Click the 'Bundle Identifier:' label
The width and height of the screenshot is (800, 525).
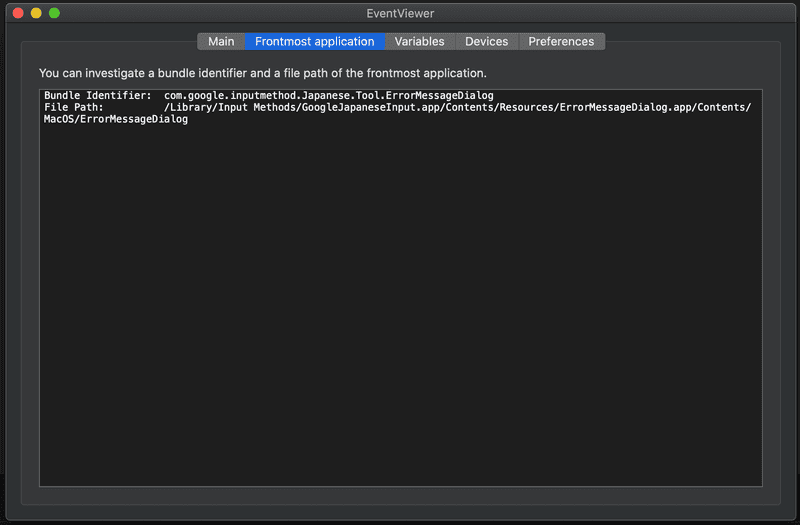(x=97, y=95)
